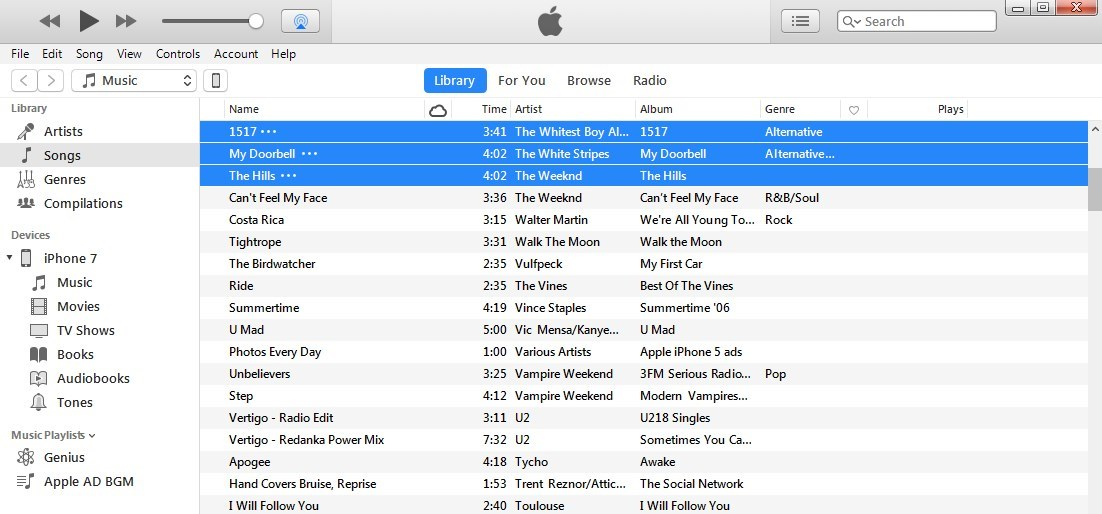Image resolution: width=1102 pixels, height=514 pixels.
Task: Click the song list scroll up arrow
Action: point(1094,129)
